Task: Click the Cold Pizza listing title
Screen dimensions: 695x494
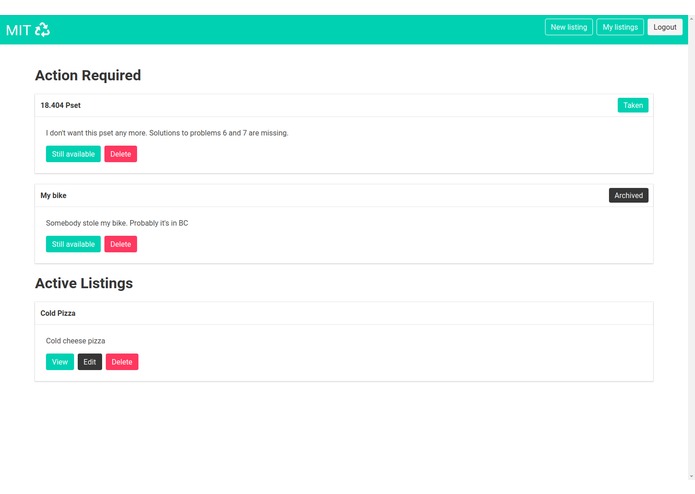Action: click(58, 313)
